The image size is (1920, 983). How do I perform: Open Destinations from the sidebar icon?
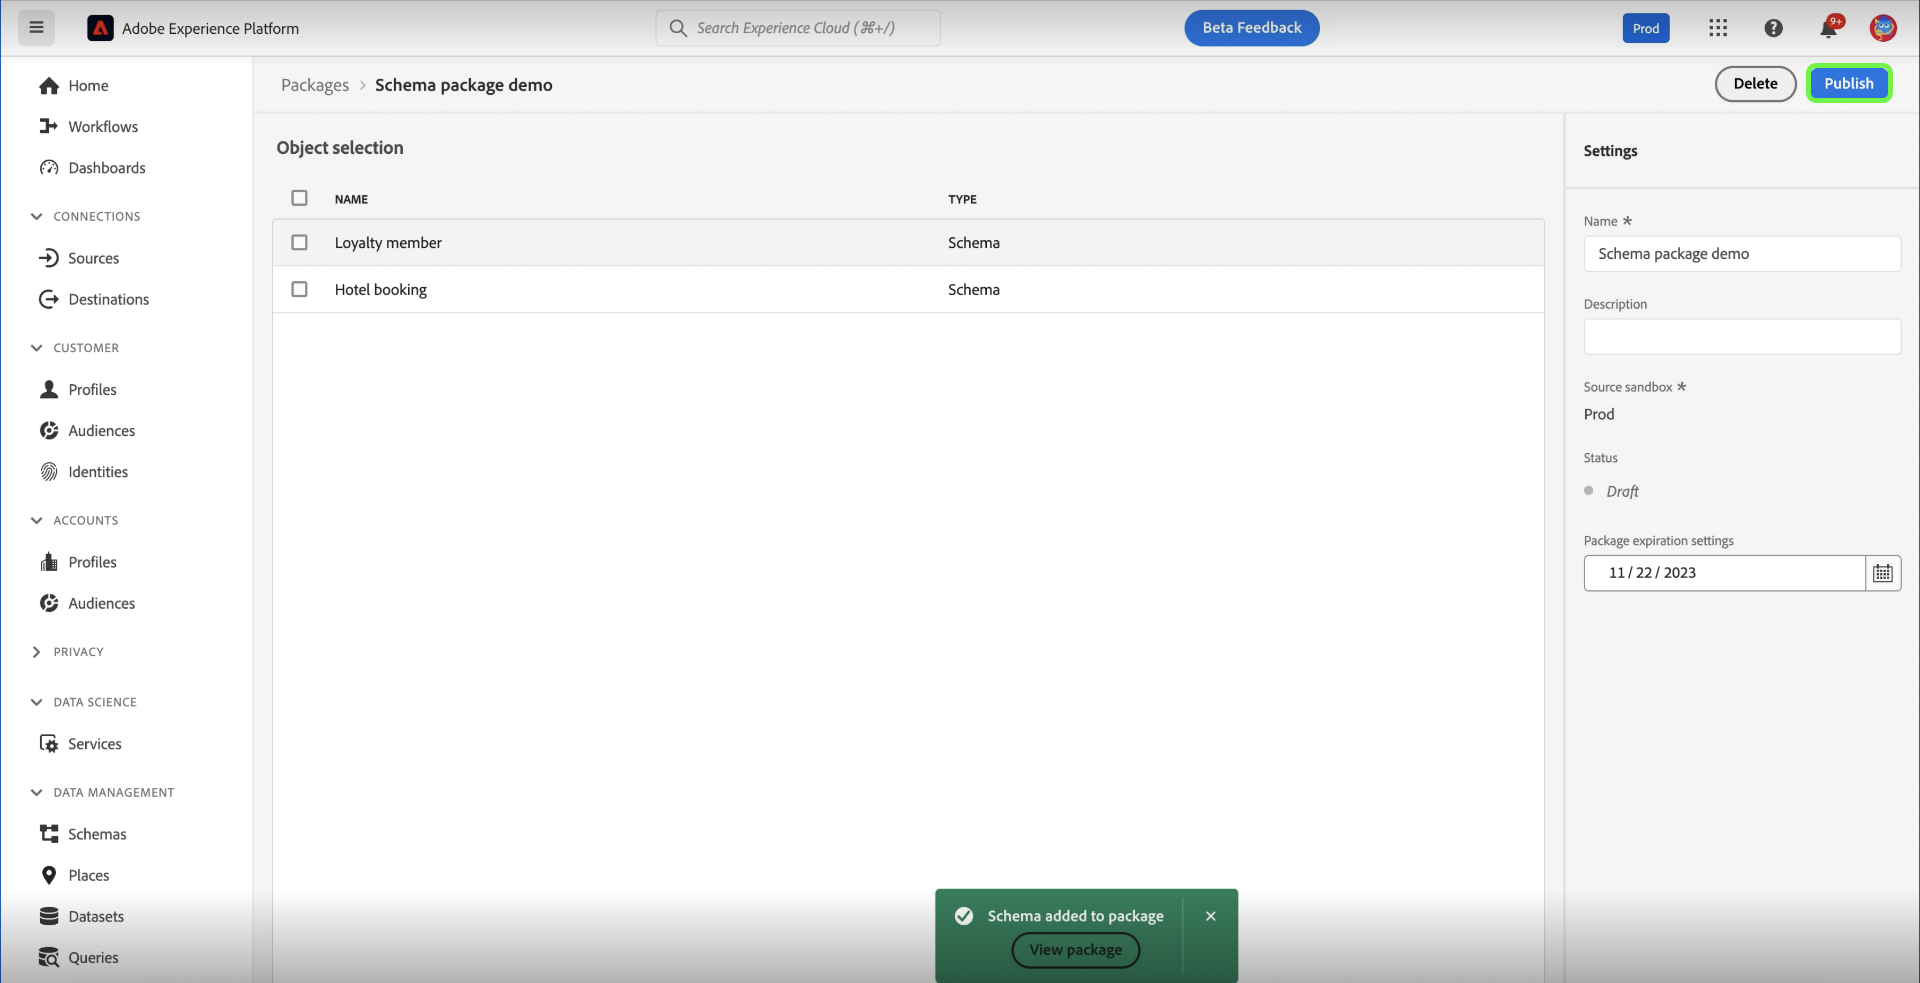pyautogui.click(x=49, y=298)
